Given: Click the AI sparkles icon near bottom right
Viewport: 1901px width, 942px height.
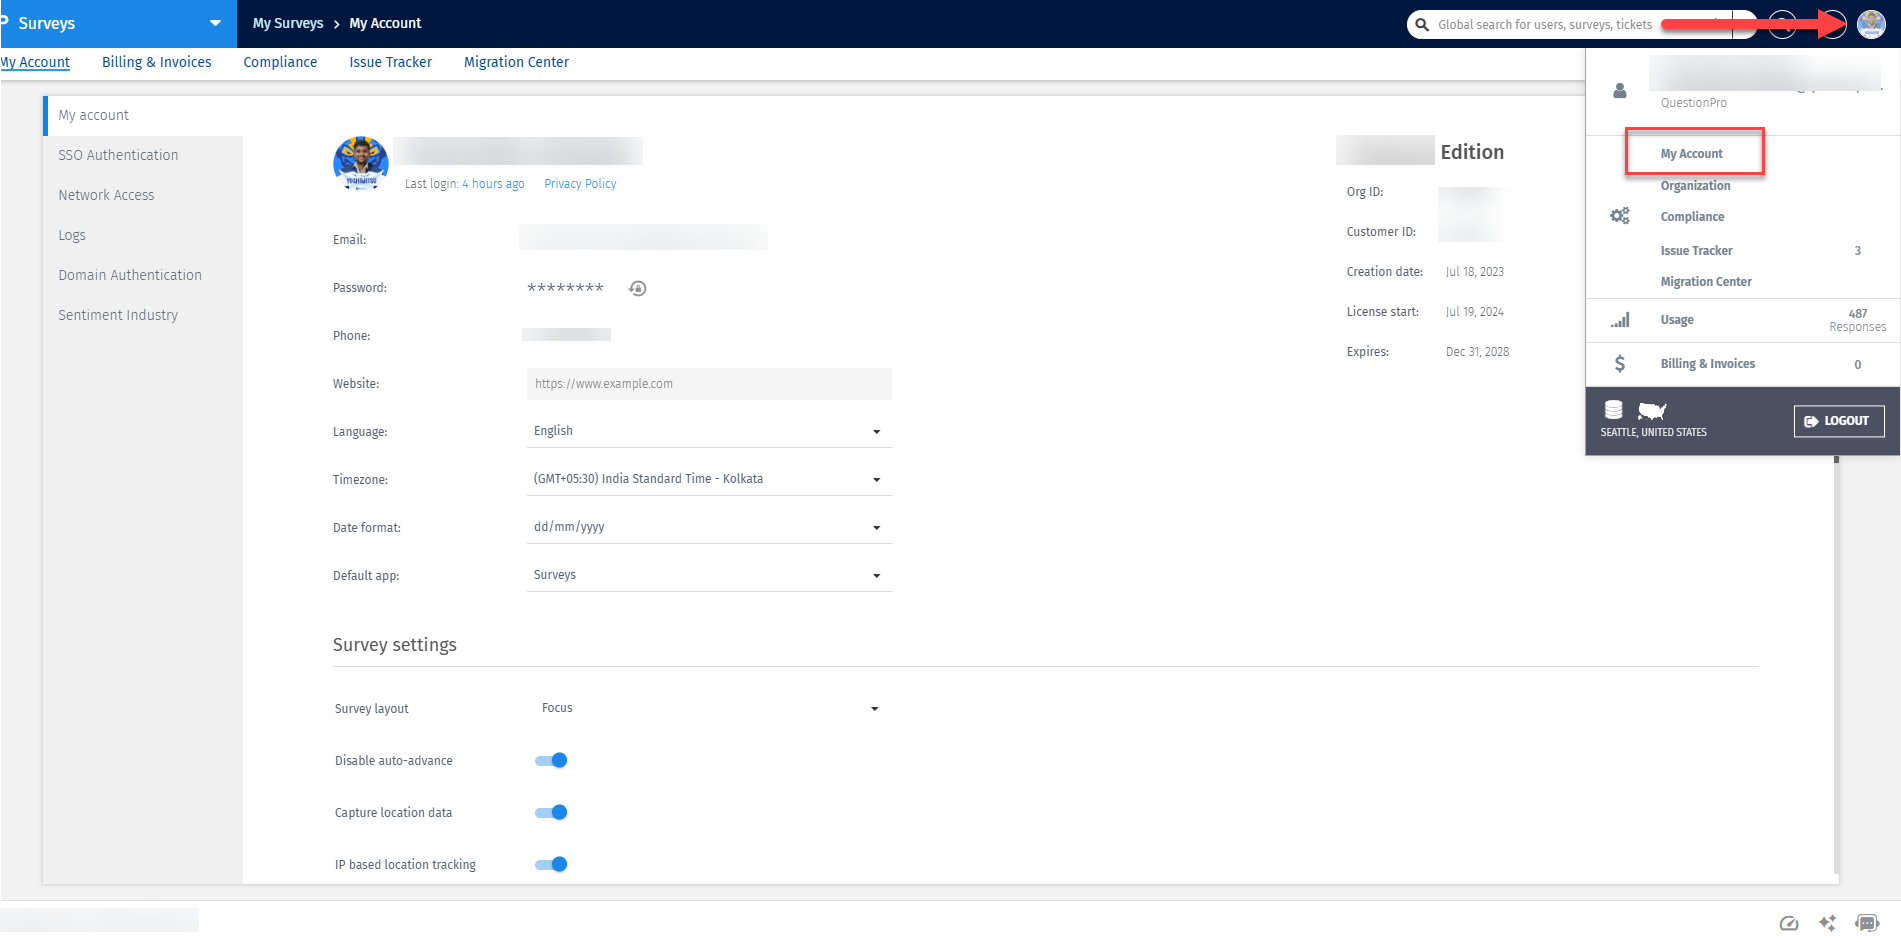Looking at the screenshot, I should 1828,923.
